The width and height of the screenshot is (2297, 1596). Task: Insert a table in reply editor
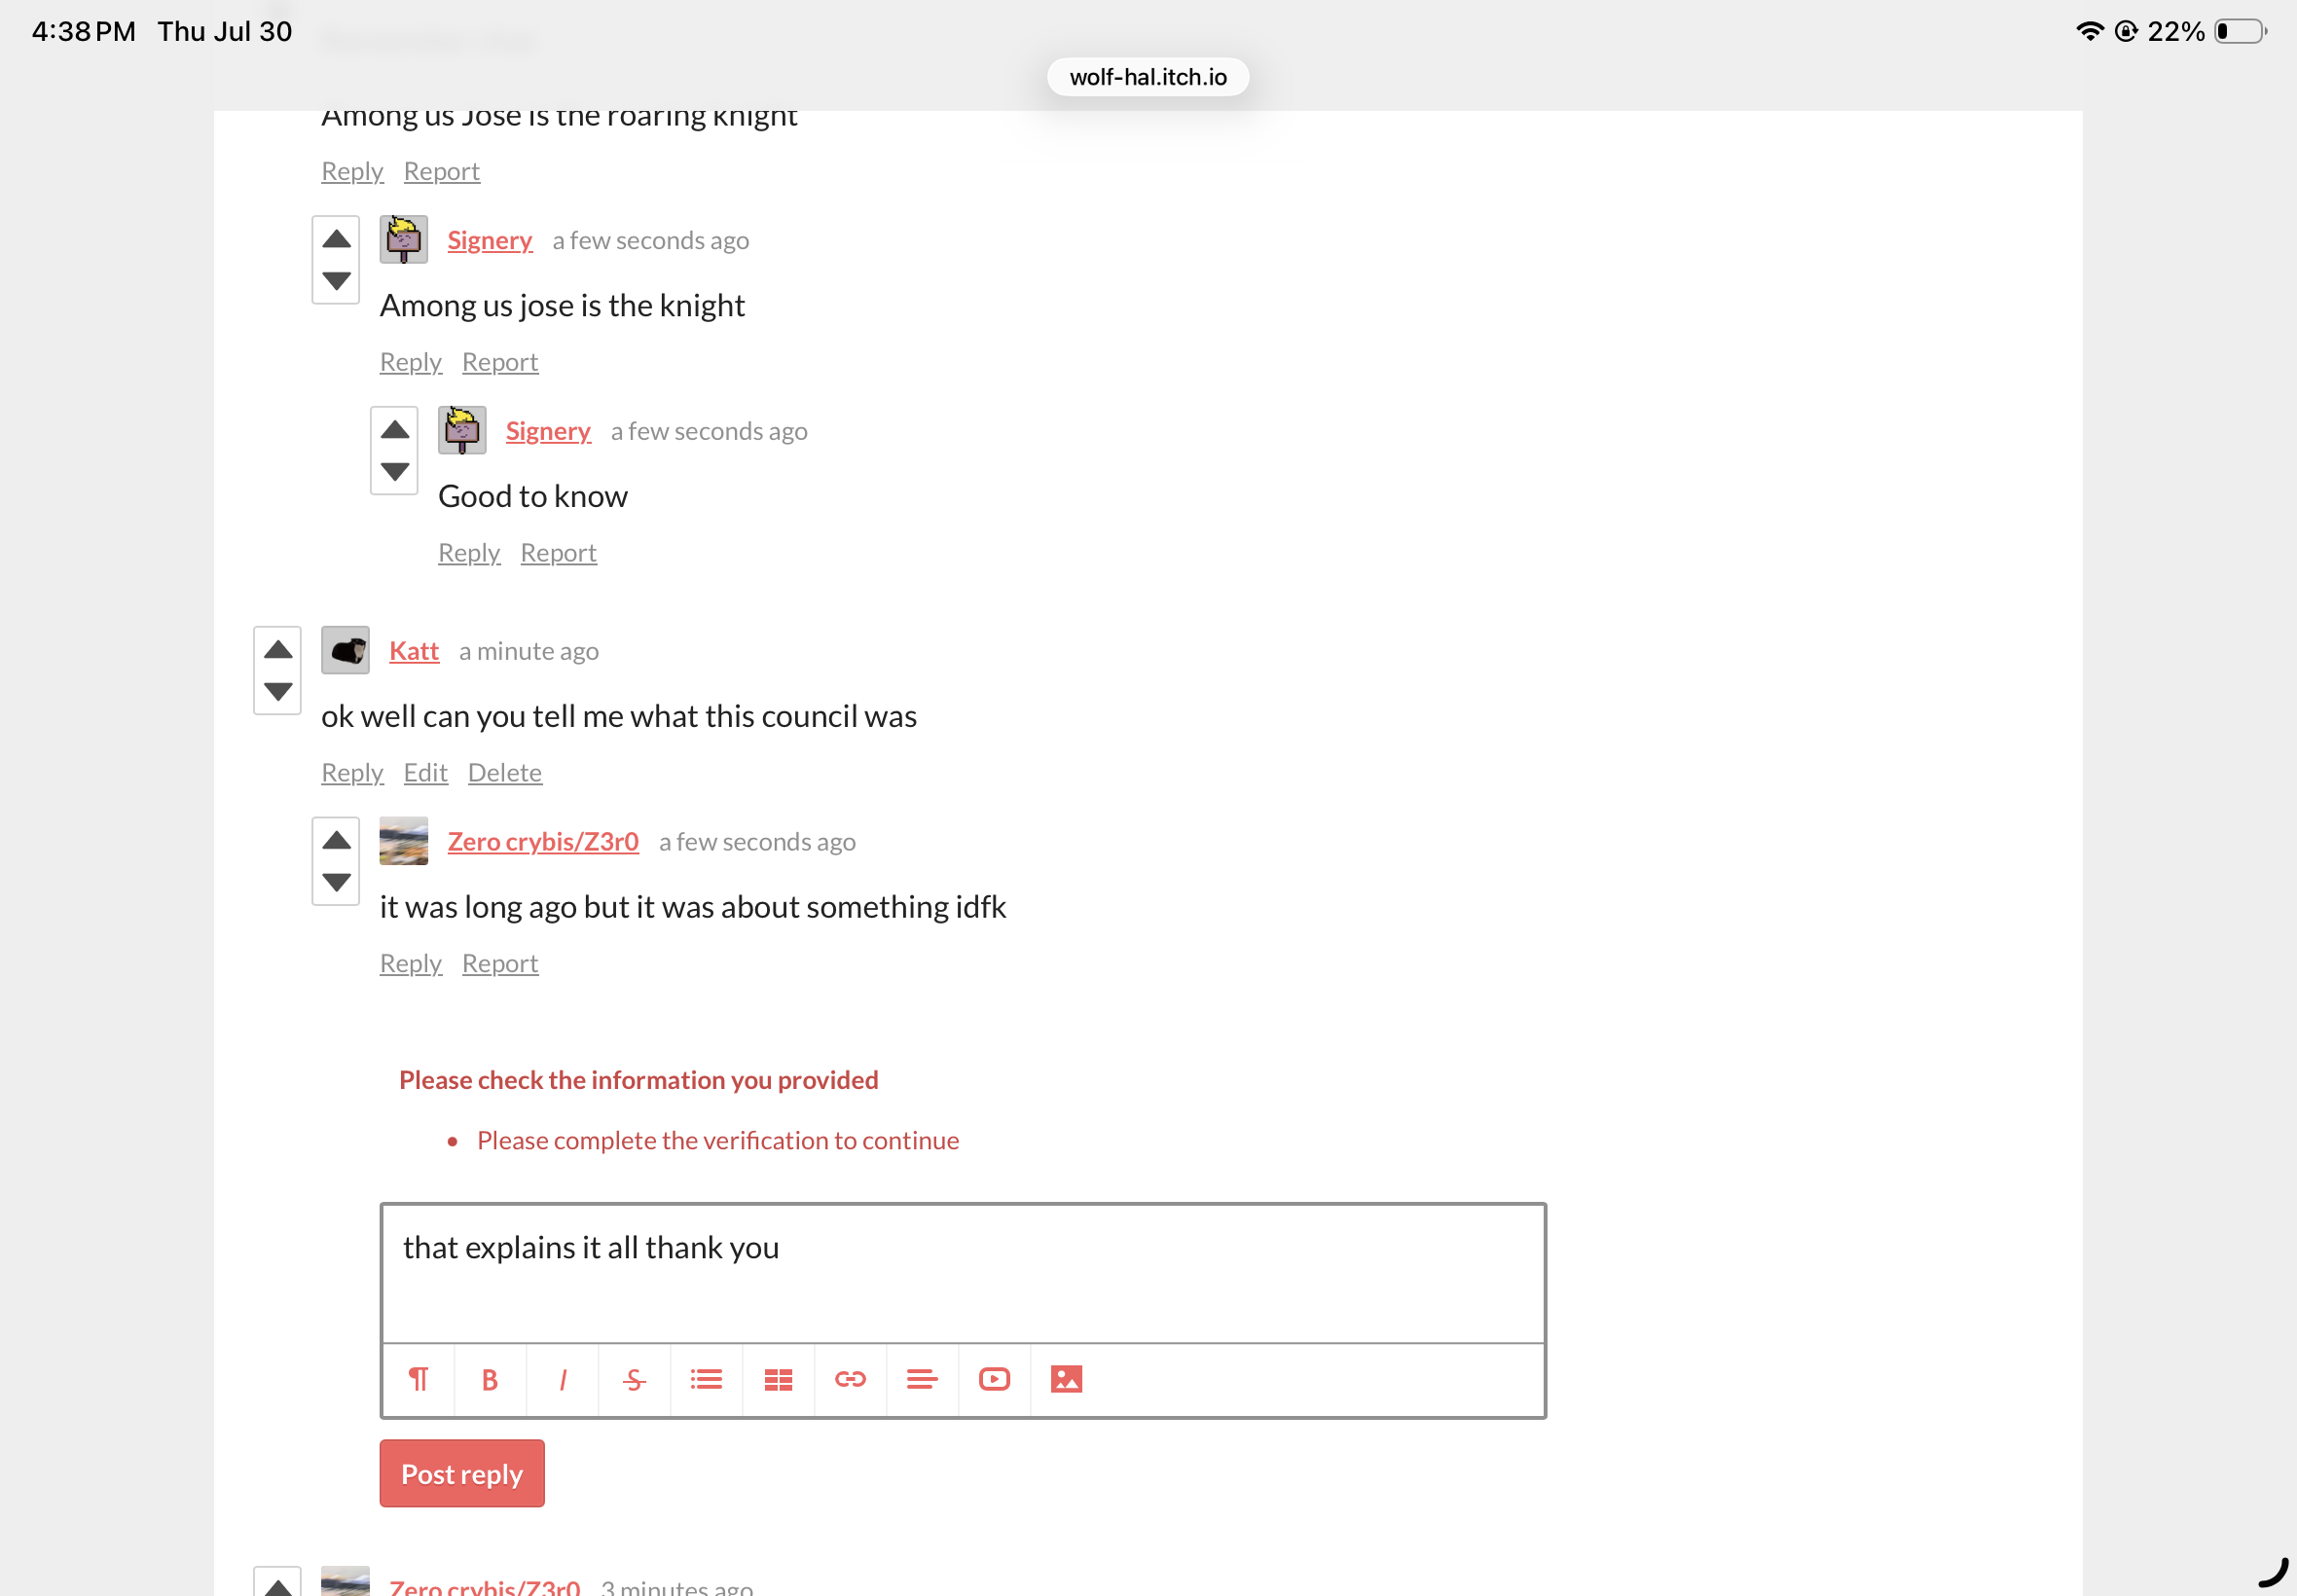tap(778, 1380)
